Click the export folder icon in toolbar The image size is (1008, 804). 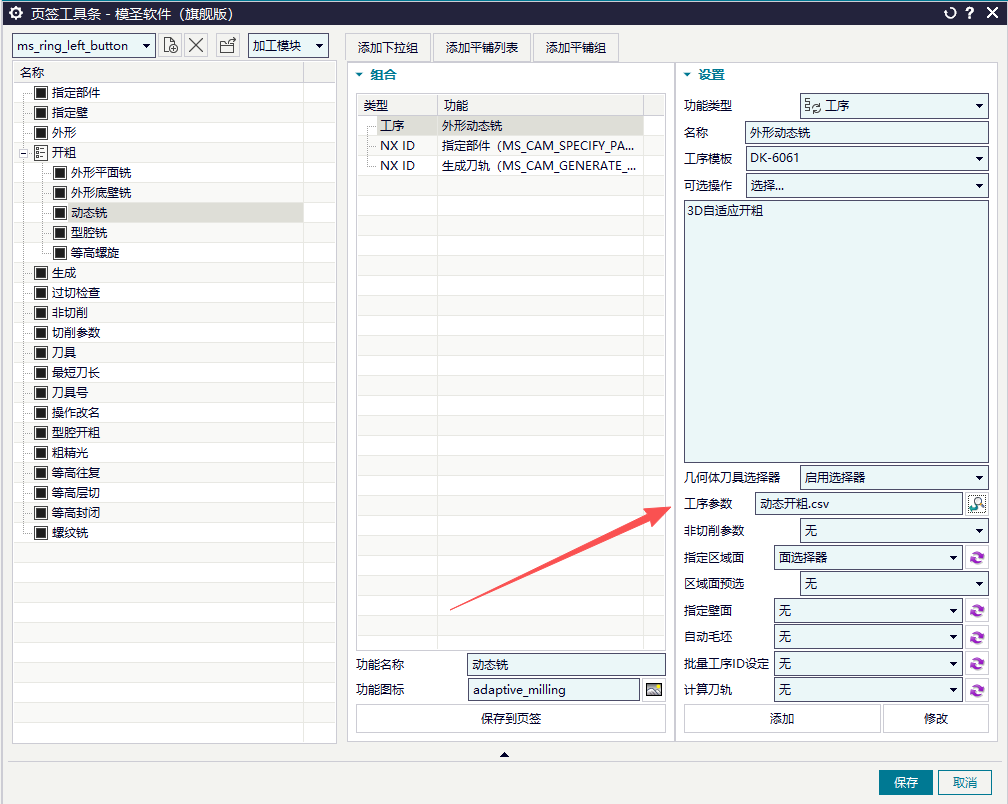(228, 46)
